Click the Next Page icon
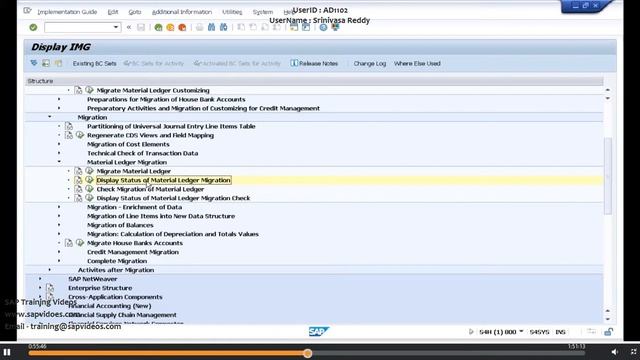Screen dimensions: 640x360 pyautogui.click(x=265, y=27)
